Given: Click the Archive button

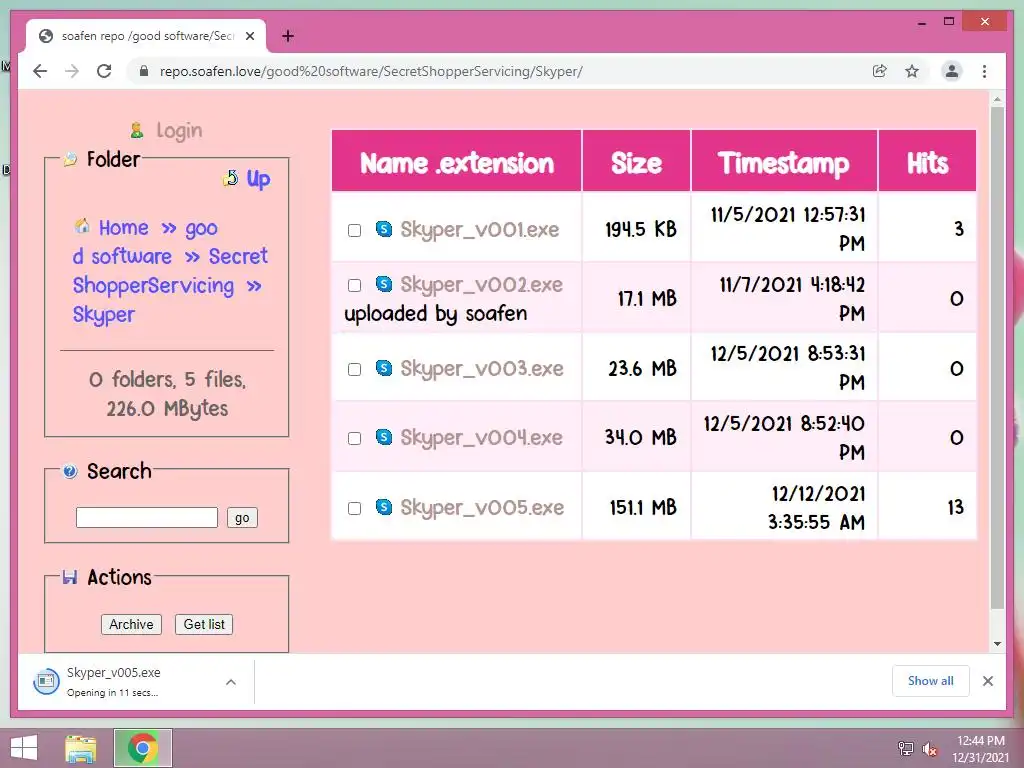Looking at the screenshot, I should tap(131, 624).
